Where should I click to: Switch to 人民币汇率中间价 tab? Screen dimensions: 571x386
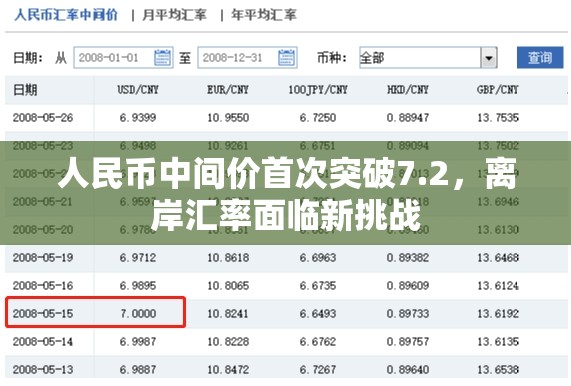pos(66,15)
